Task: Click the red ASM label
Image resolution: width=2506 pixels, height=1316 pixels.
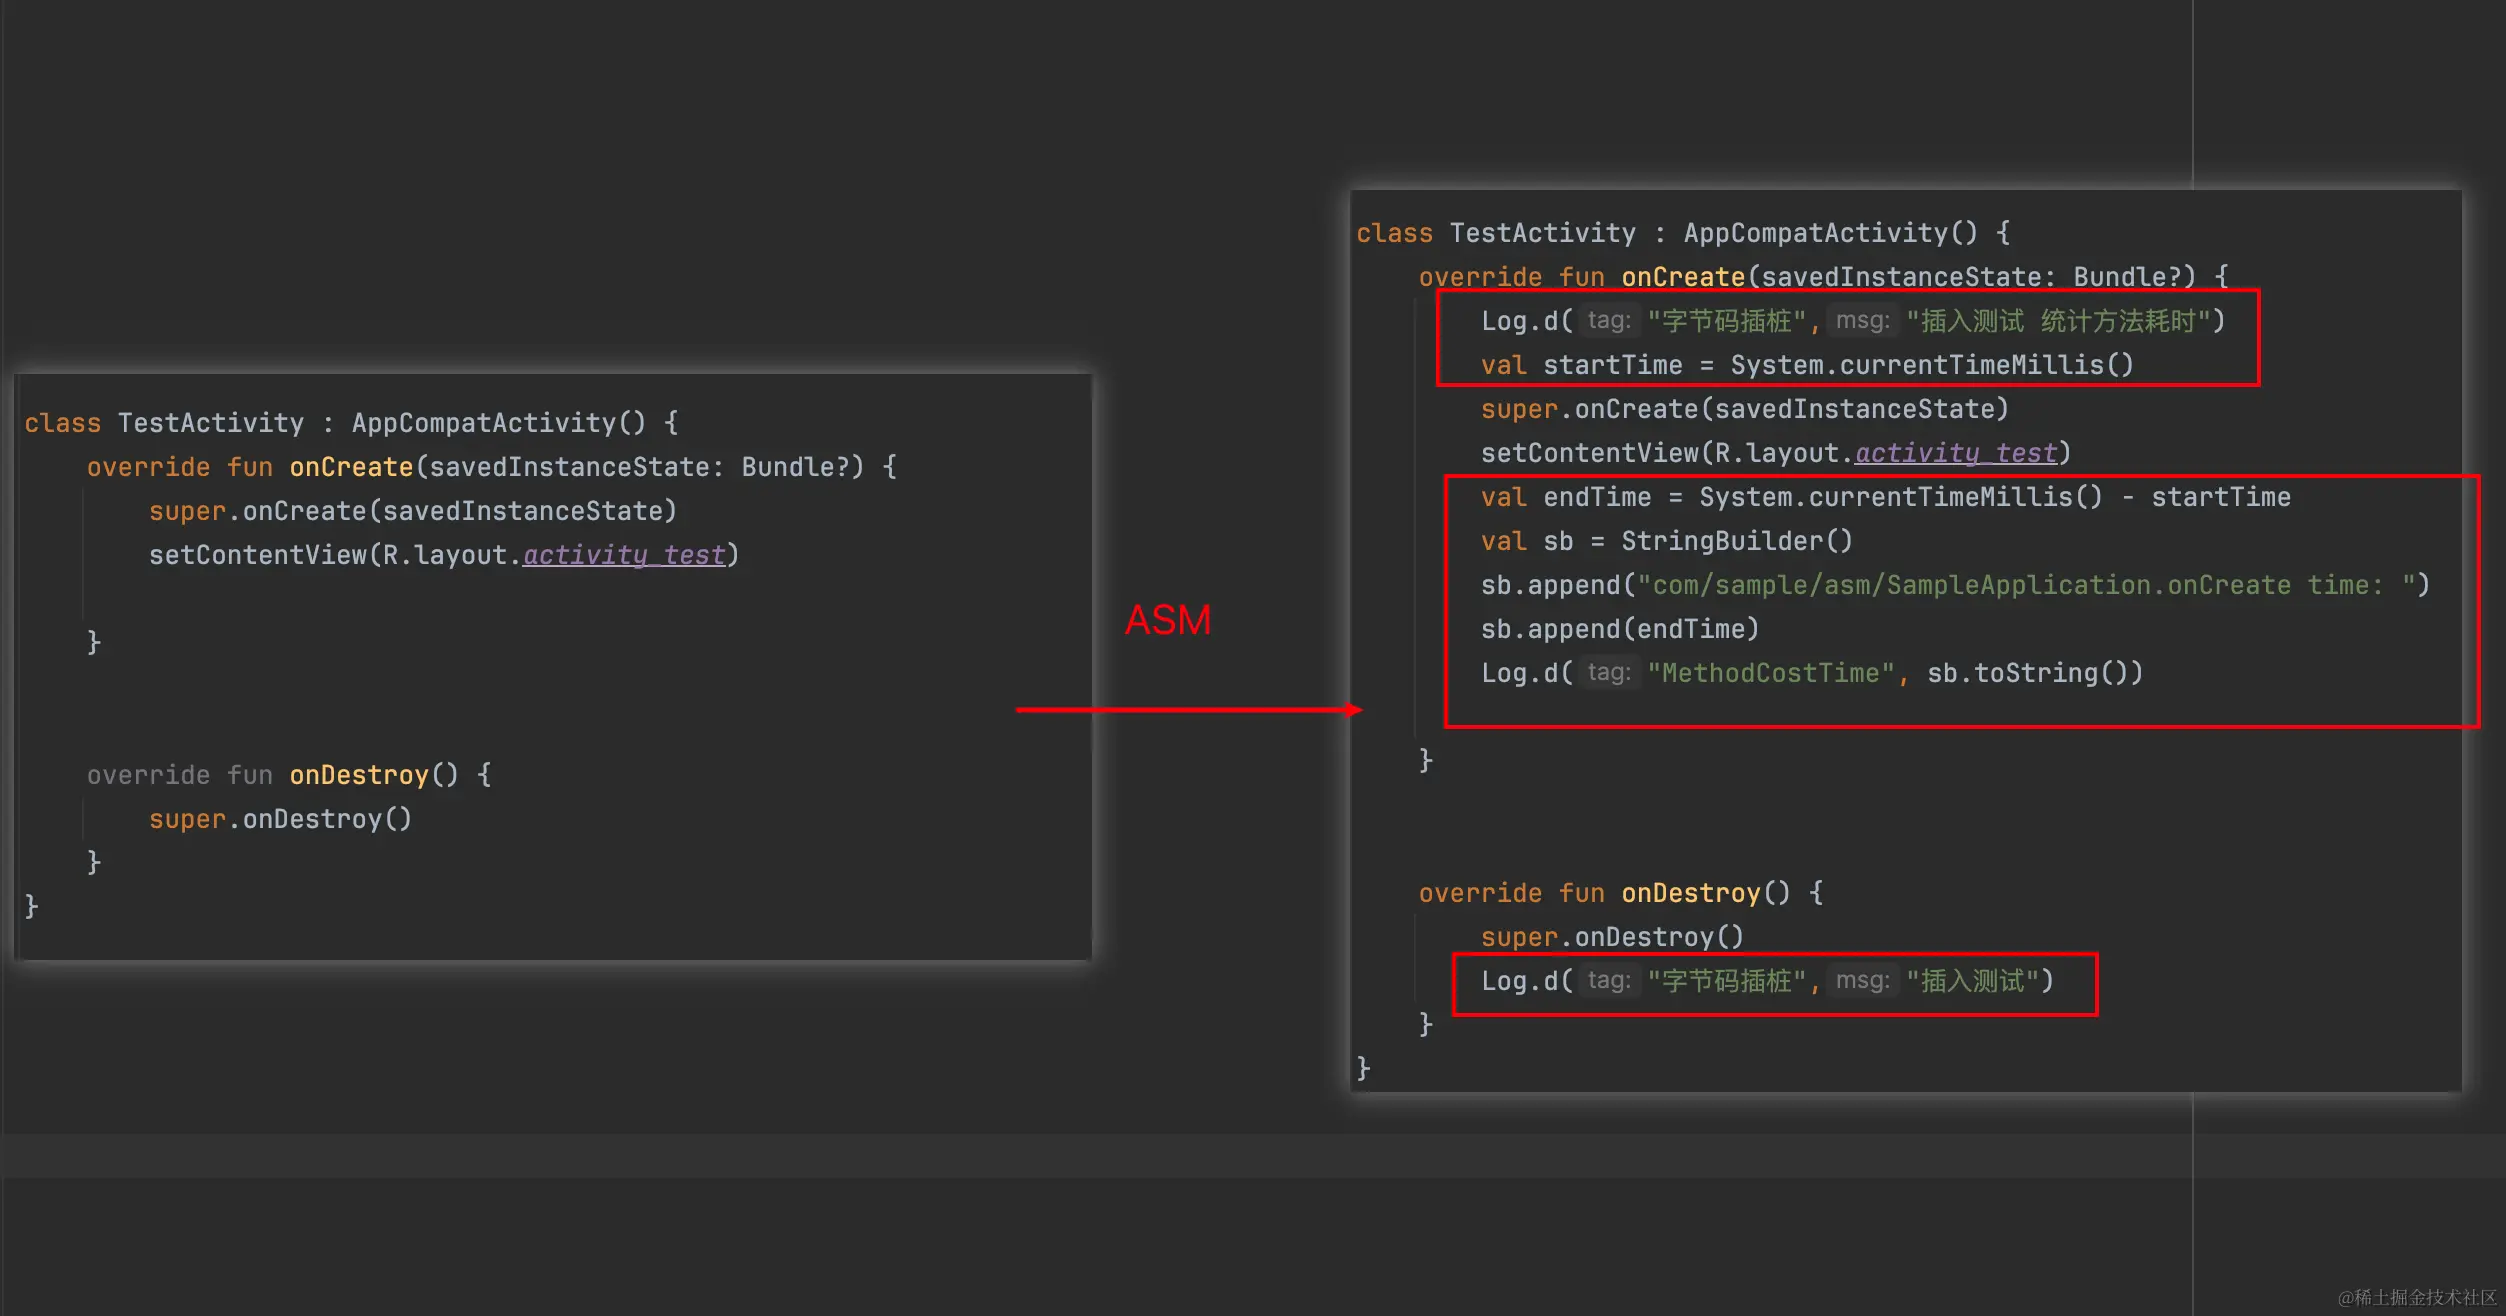Action: (1167, 620)
